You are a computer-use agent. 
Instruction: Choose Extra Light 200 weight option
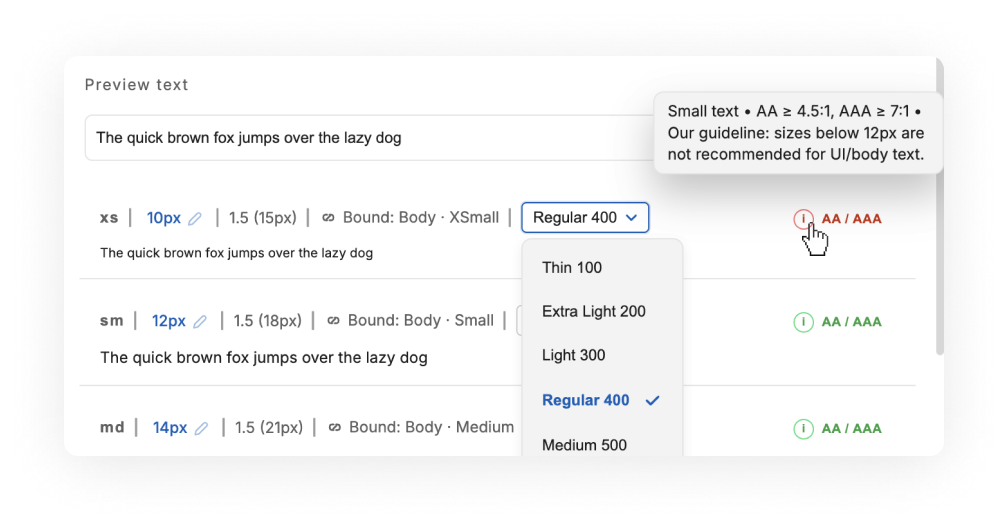tap(594, 311)
